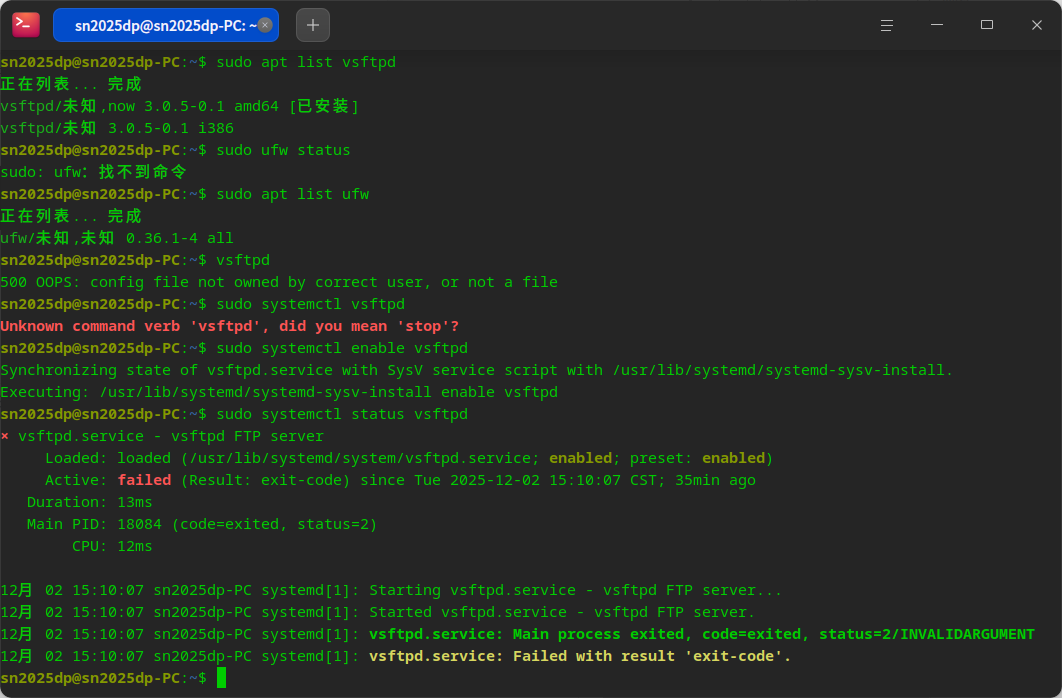
Task: Click the "Main process exited" log entry
Action: [x=517, y=634]
